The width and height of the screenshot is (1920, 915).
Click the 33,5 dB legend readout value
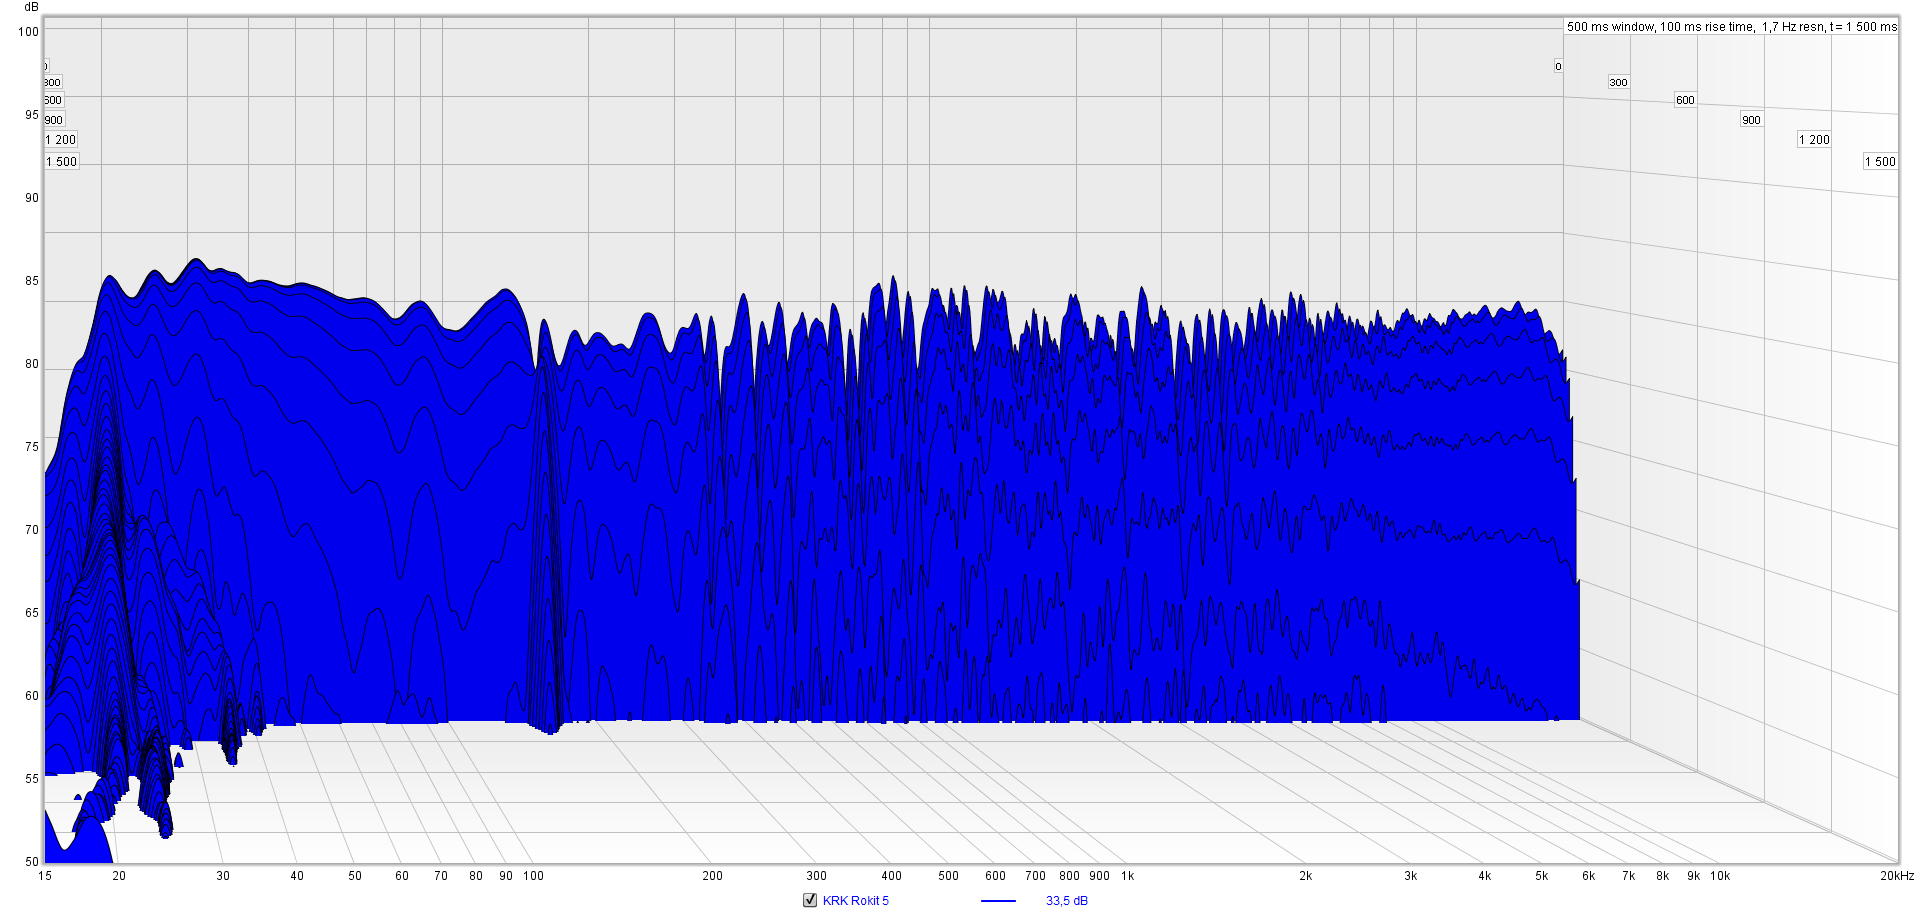click(1066, 901)
